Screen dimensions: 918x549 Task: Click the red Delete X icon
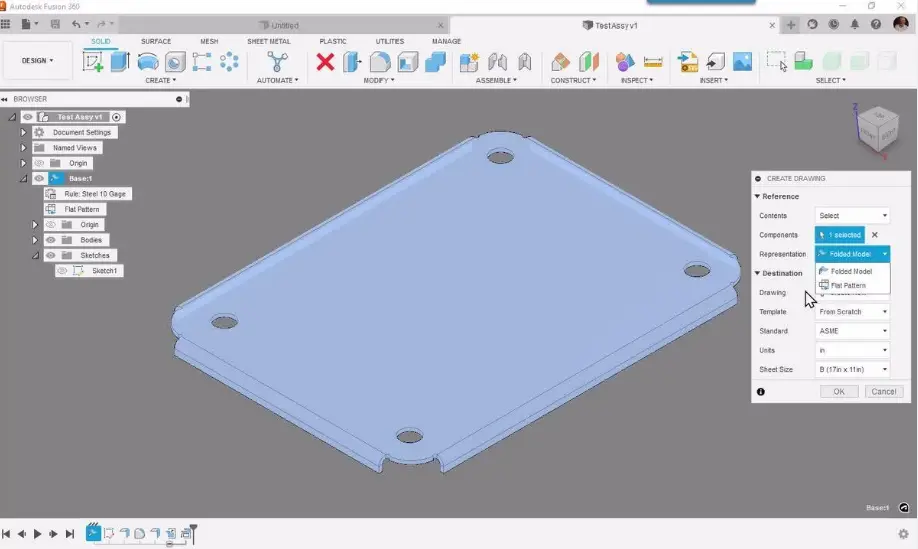[325, 61]
